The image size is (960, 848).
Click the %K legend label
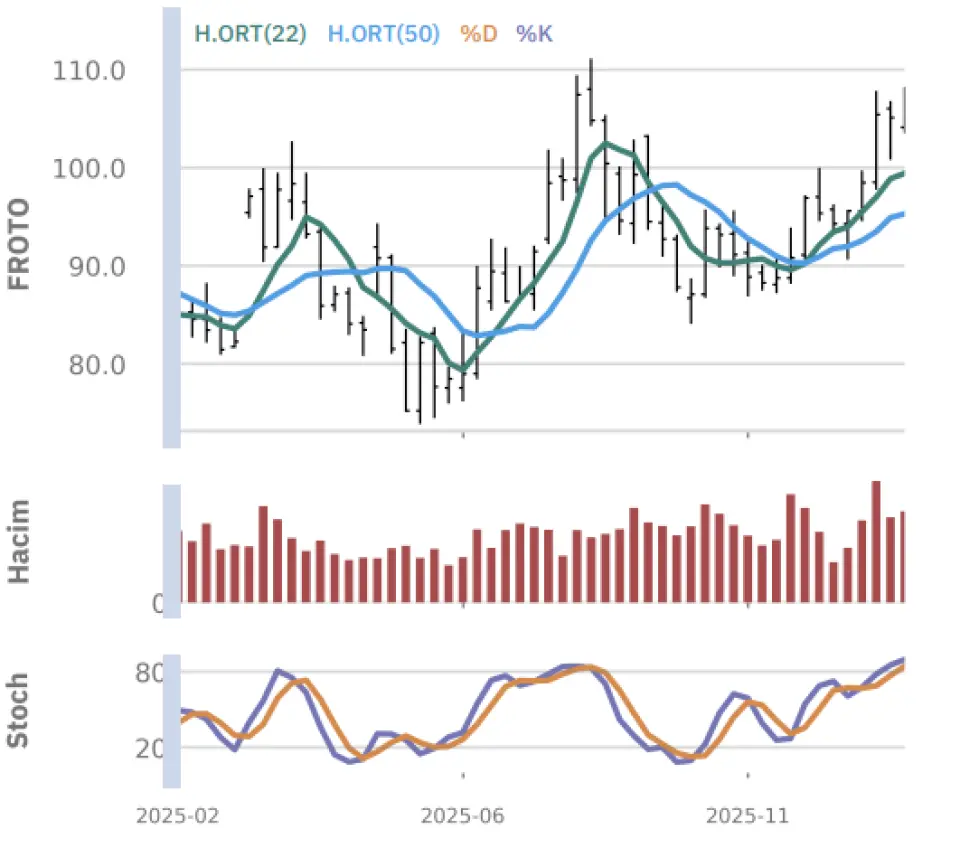click(x=534, y=34)
